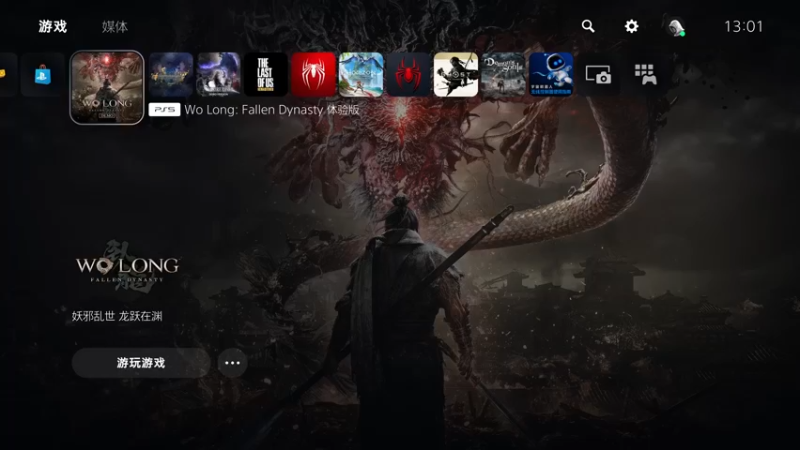Select the game tile with purple lightning artwork
The height and width of the screenshot is (450, 800).
[x=218, y=74]
